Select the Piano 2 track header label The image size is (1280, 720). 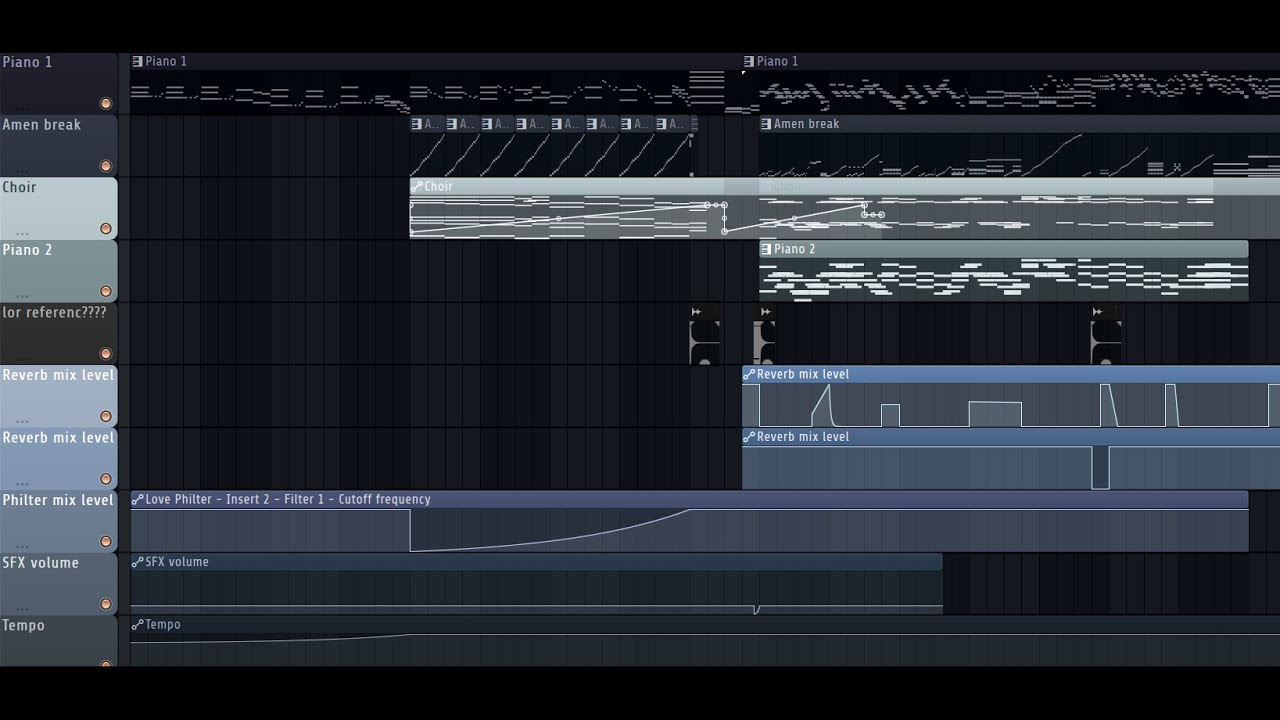coord(27,250)
